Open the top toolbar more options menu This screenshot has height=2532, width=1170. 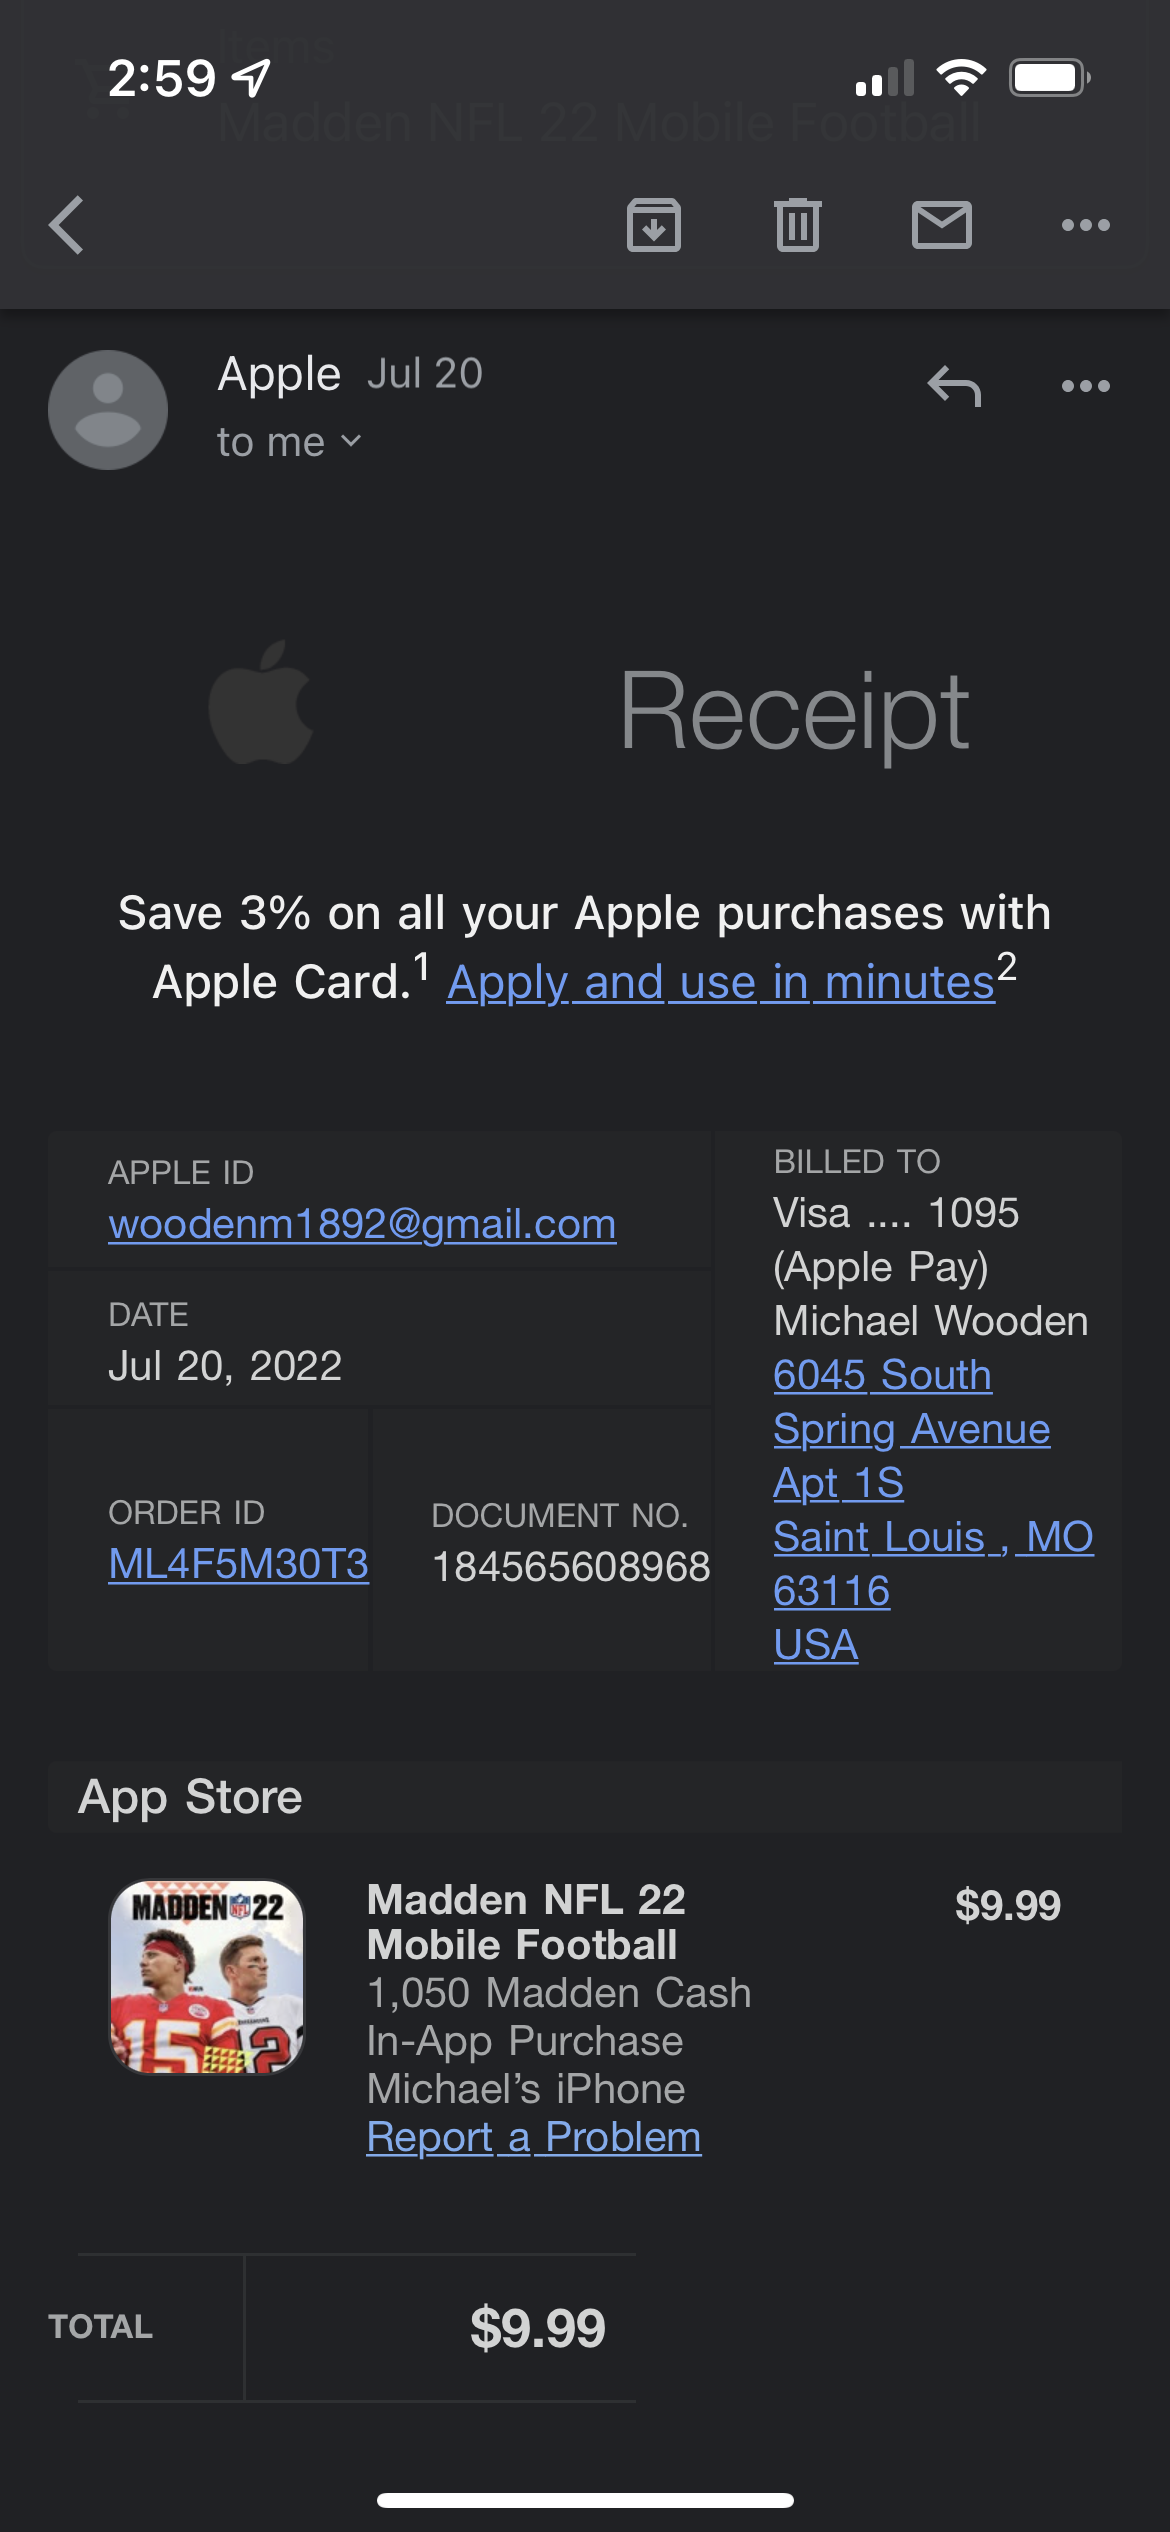(x=1085, y=225)
